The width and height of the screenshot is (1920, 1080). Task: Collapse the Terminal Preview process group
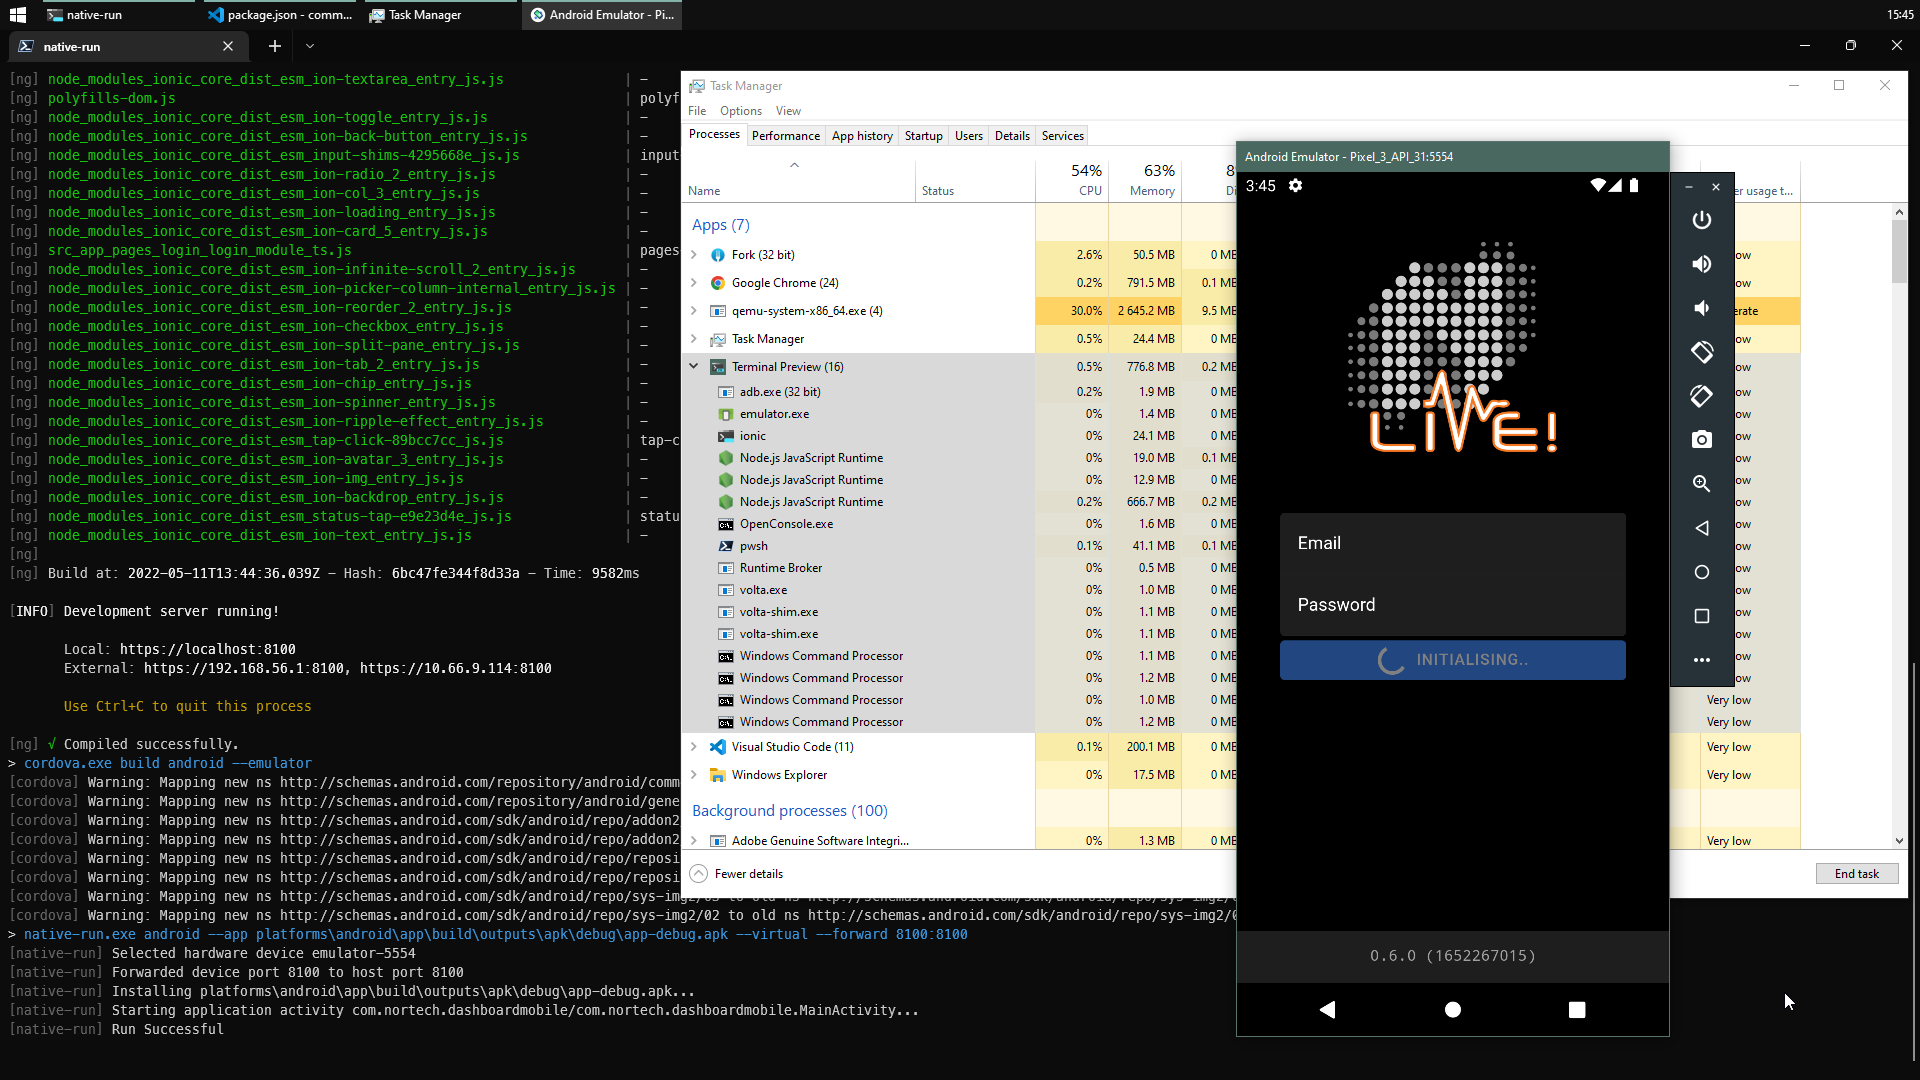pos(694,366)
